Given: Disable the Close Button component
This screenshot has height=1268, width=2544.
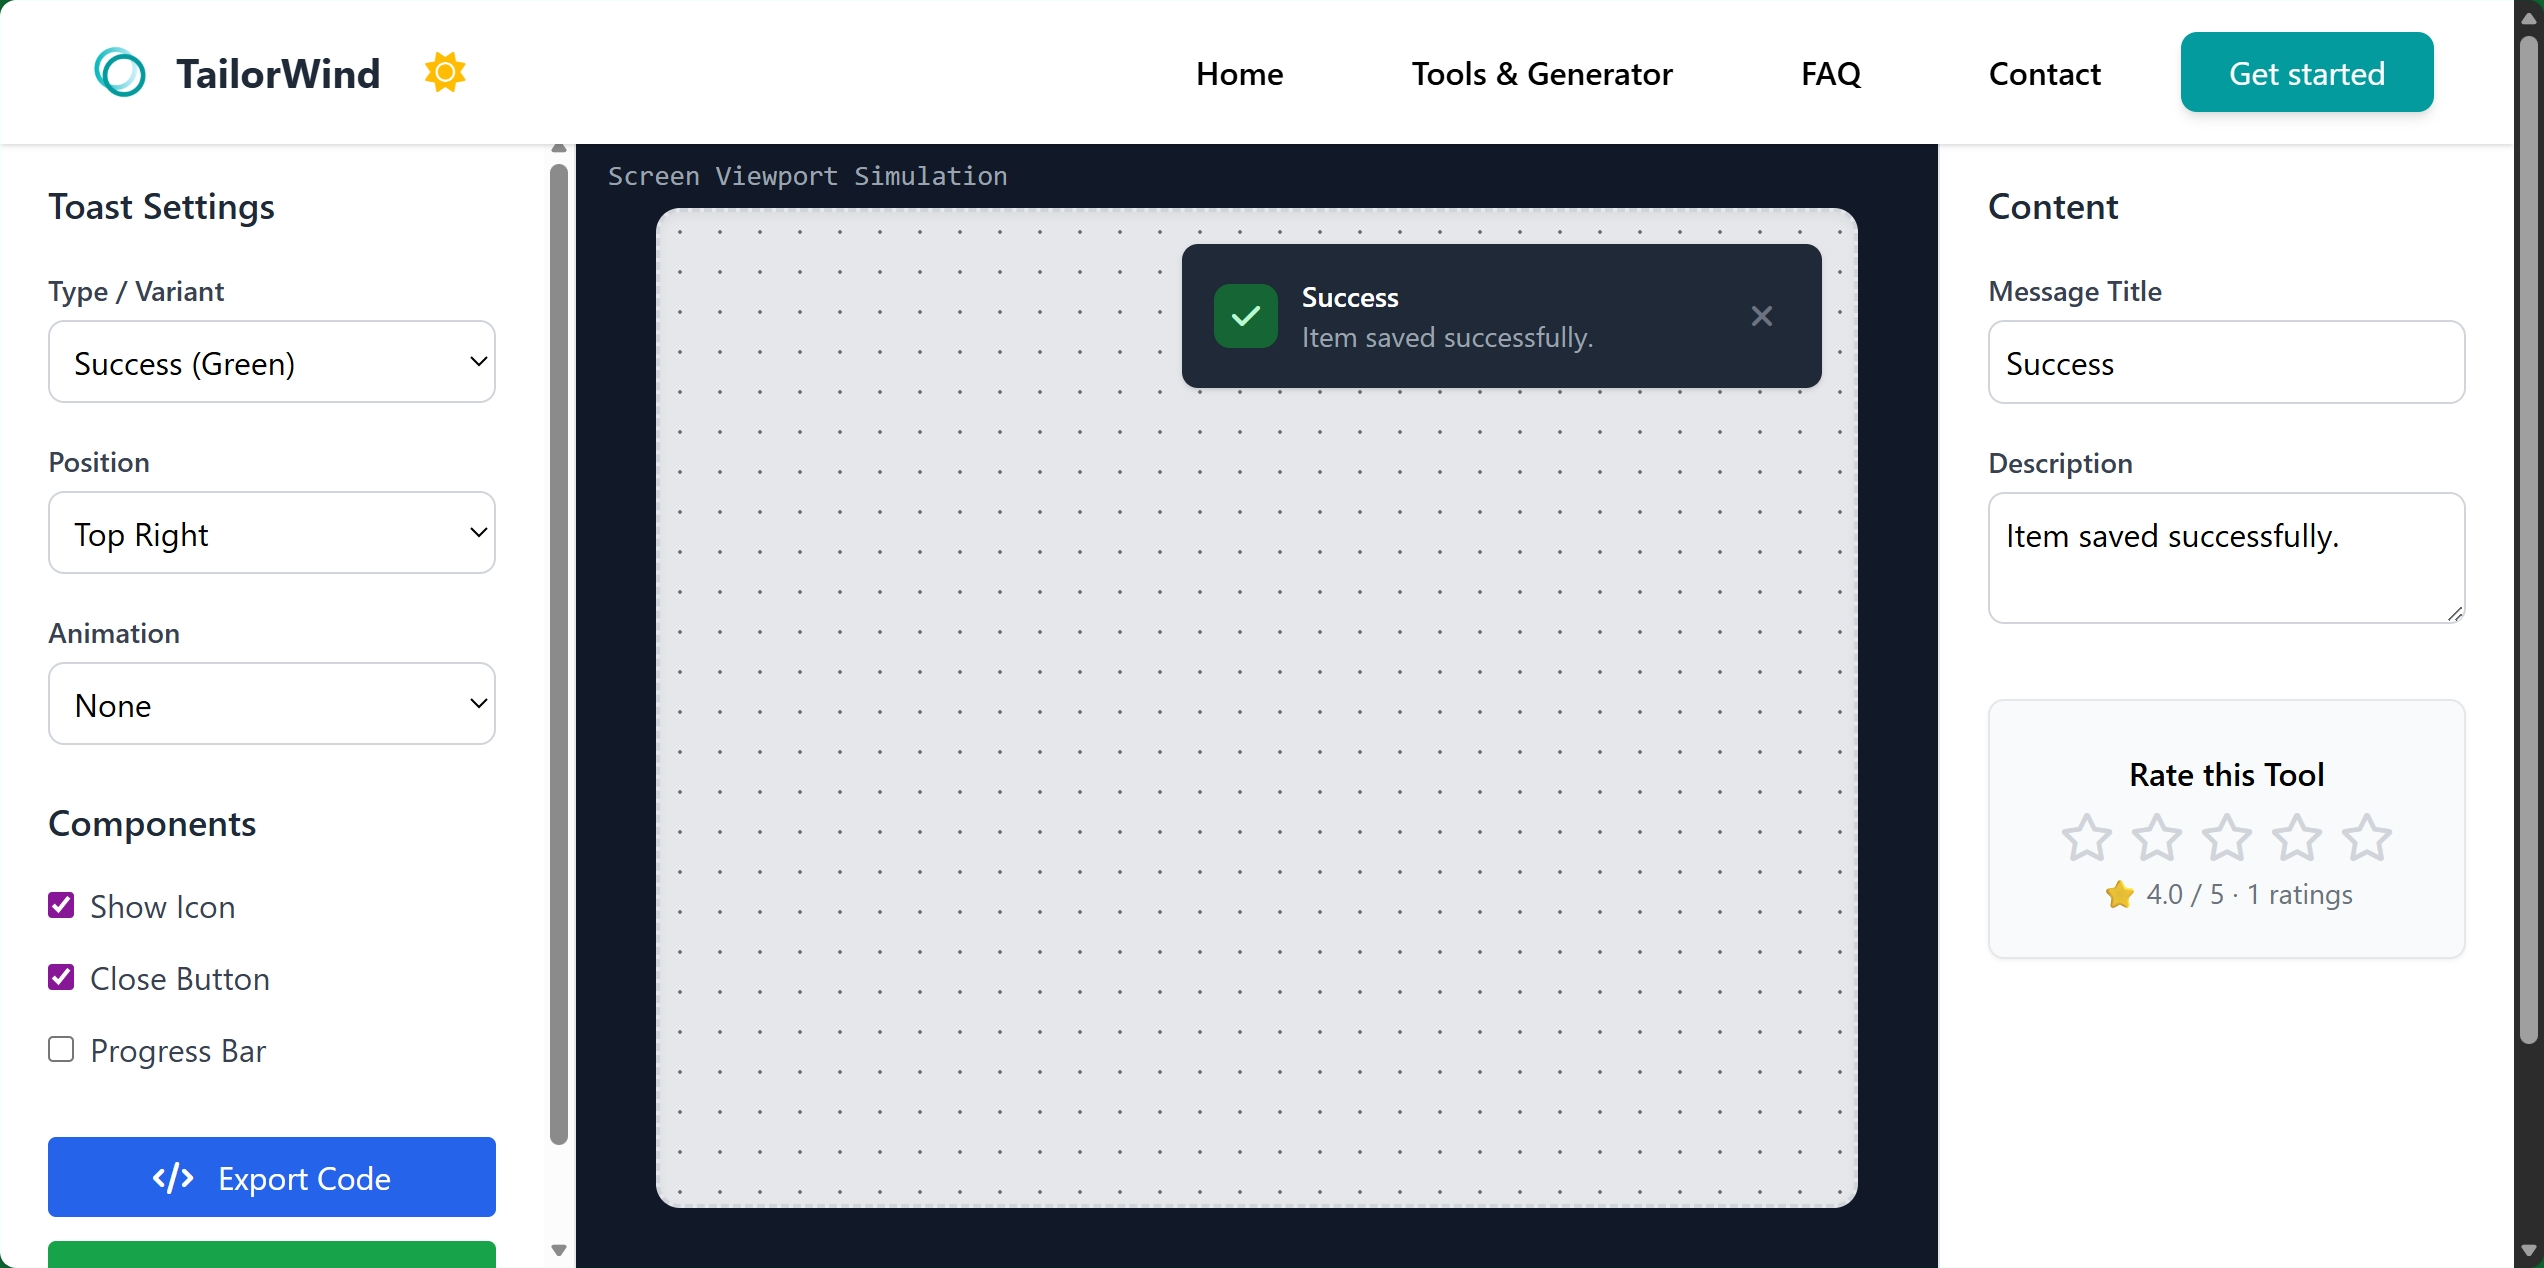Looking at the screenshot, I should [61, 976].
